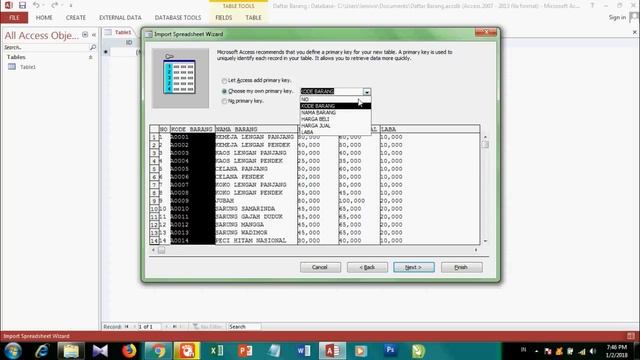The width and height of the screenshot is (640, 360).
Task: Click the preview vertical scrollbar thumb
Action: pos(485,144)
